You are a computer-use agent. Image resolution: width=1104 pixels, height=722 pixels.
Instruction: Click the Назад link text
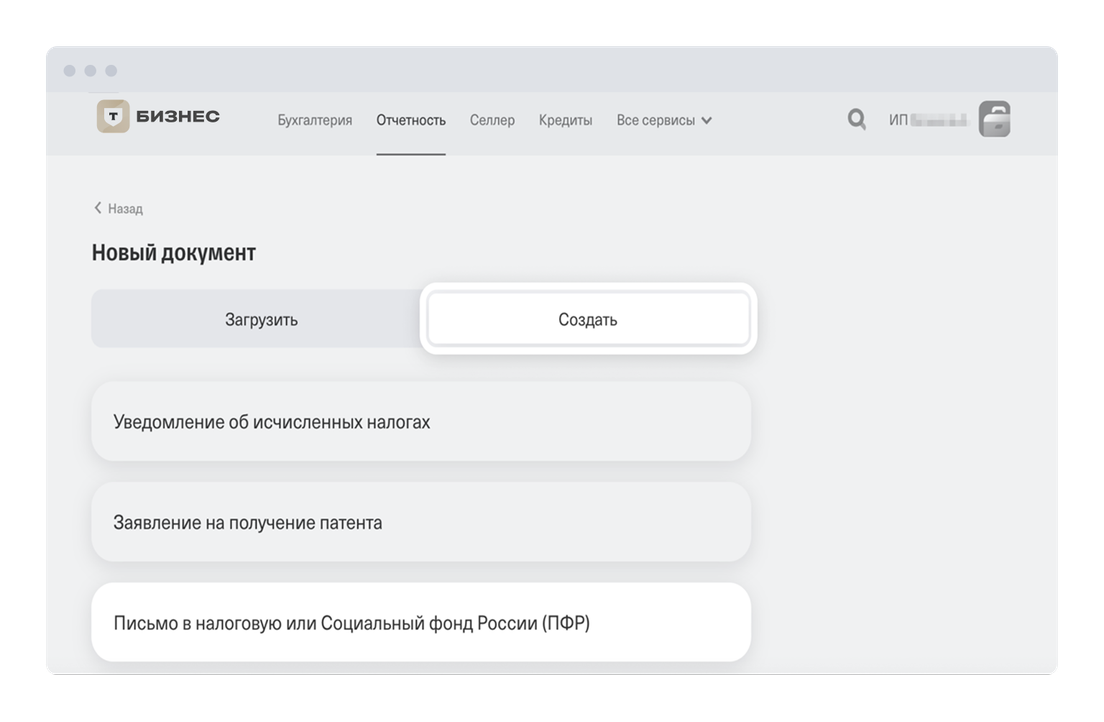tap(125, 209)
